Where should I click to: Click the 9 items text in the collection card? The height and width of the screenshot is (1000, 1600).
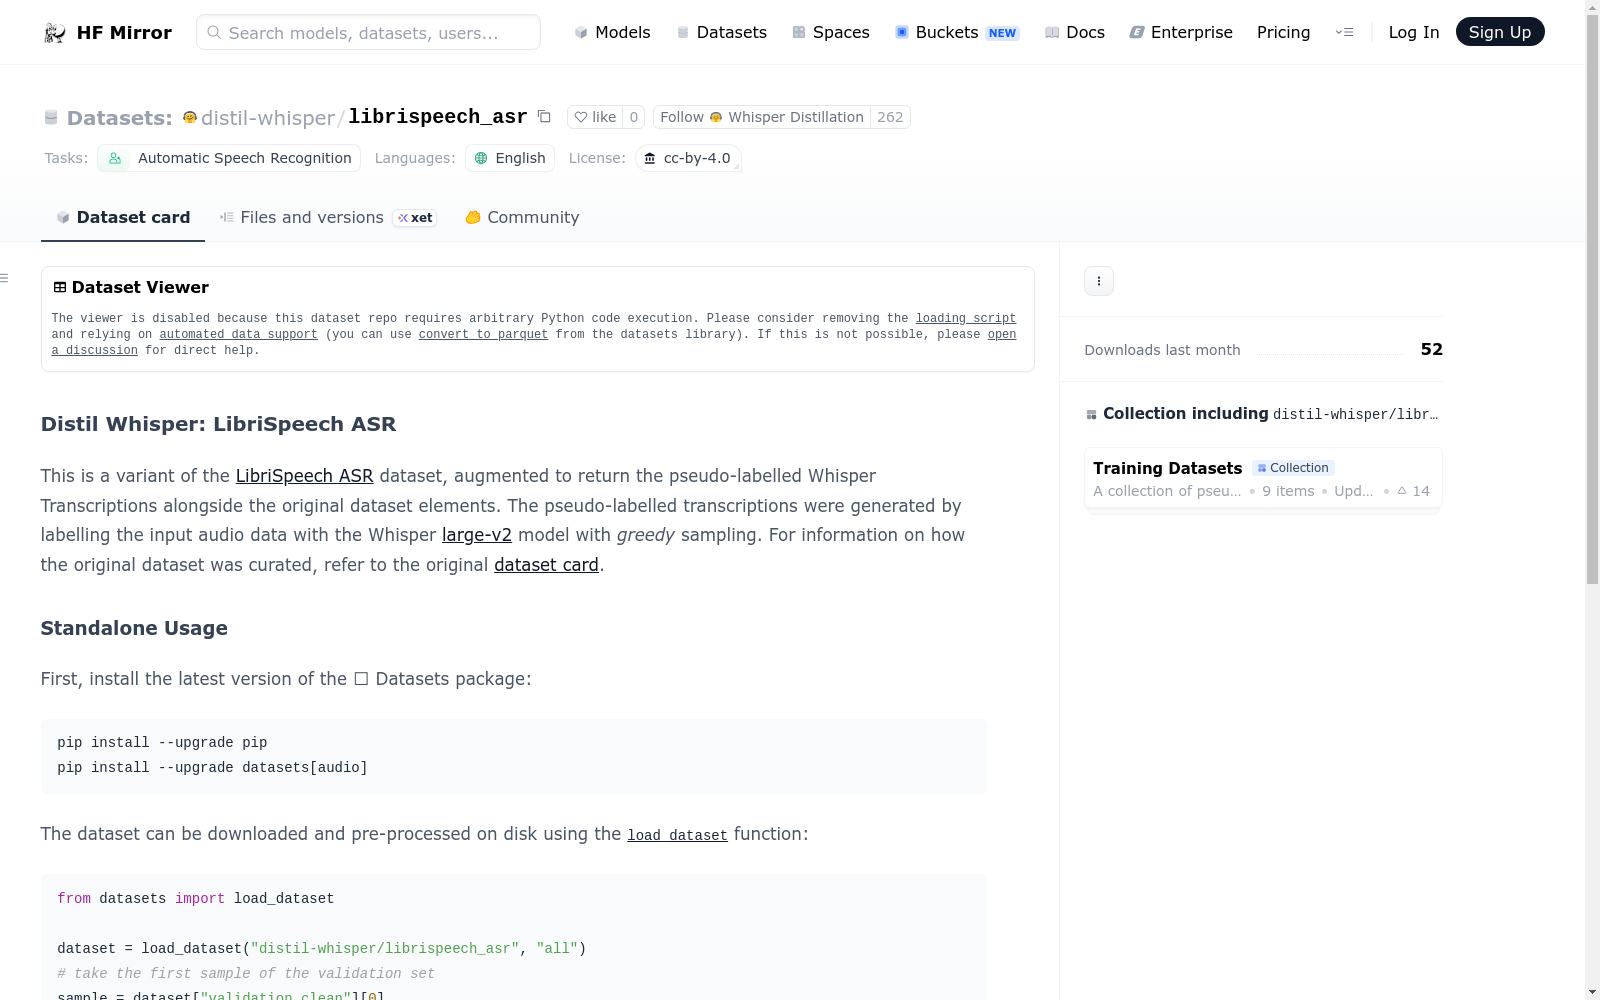click(x=1288, y=491)
